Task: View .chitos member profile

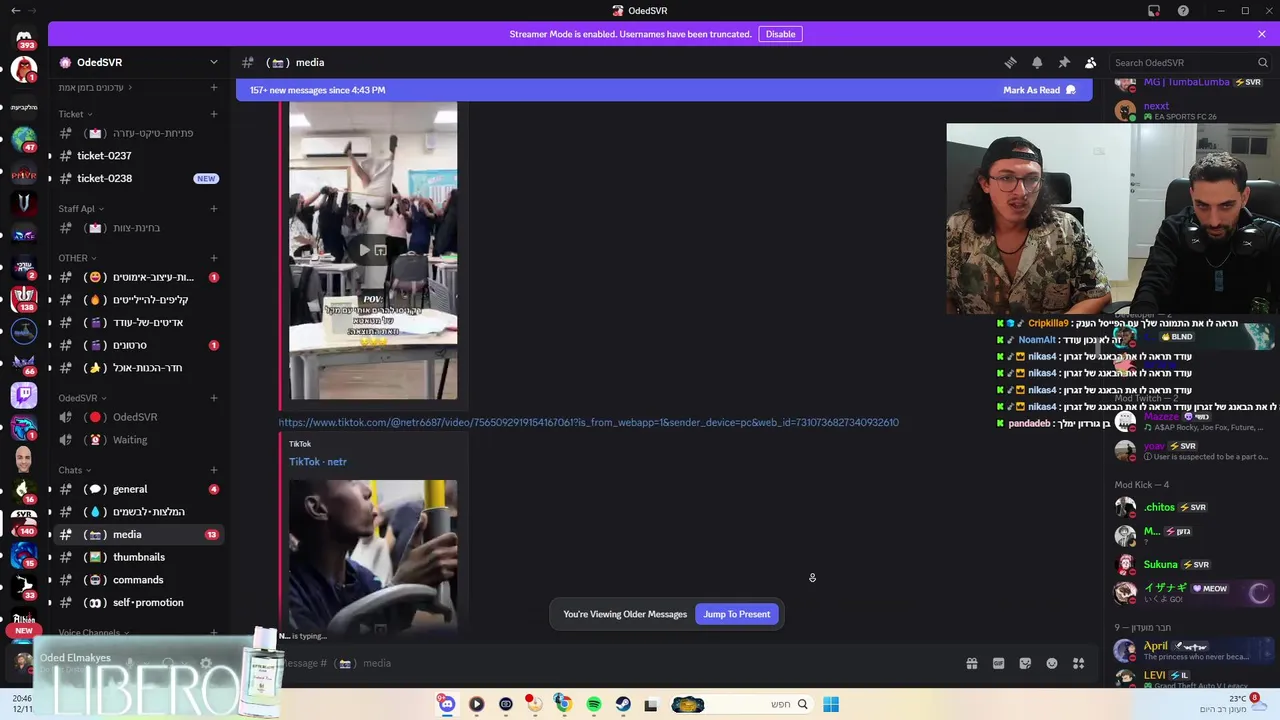Action: (1190, 507)
